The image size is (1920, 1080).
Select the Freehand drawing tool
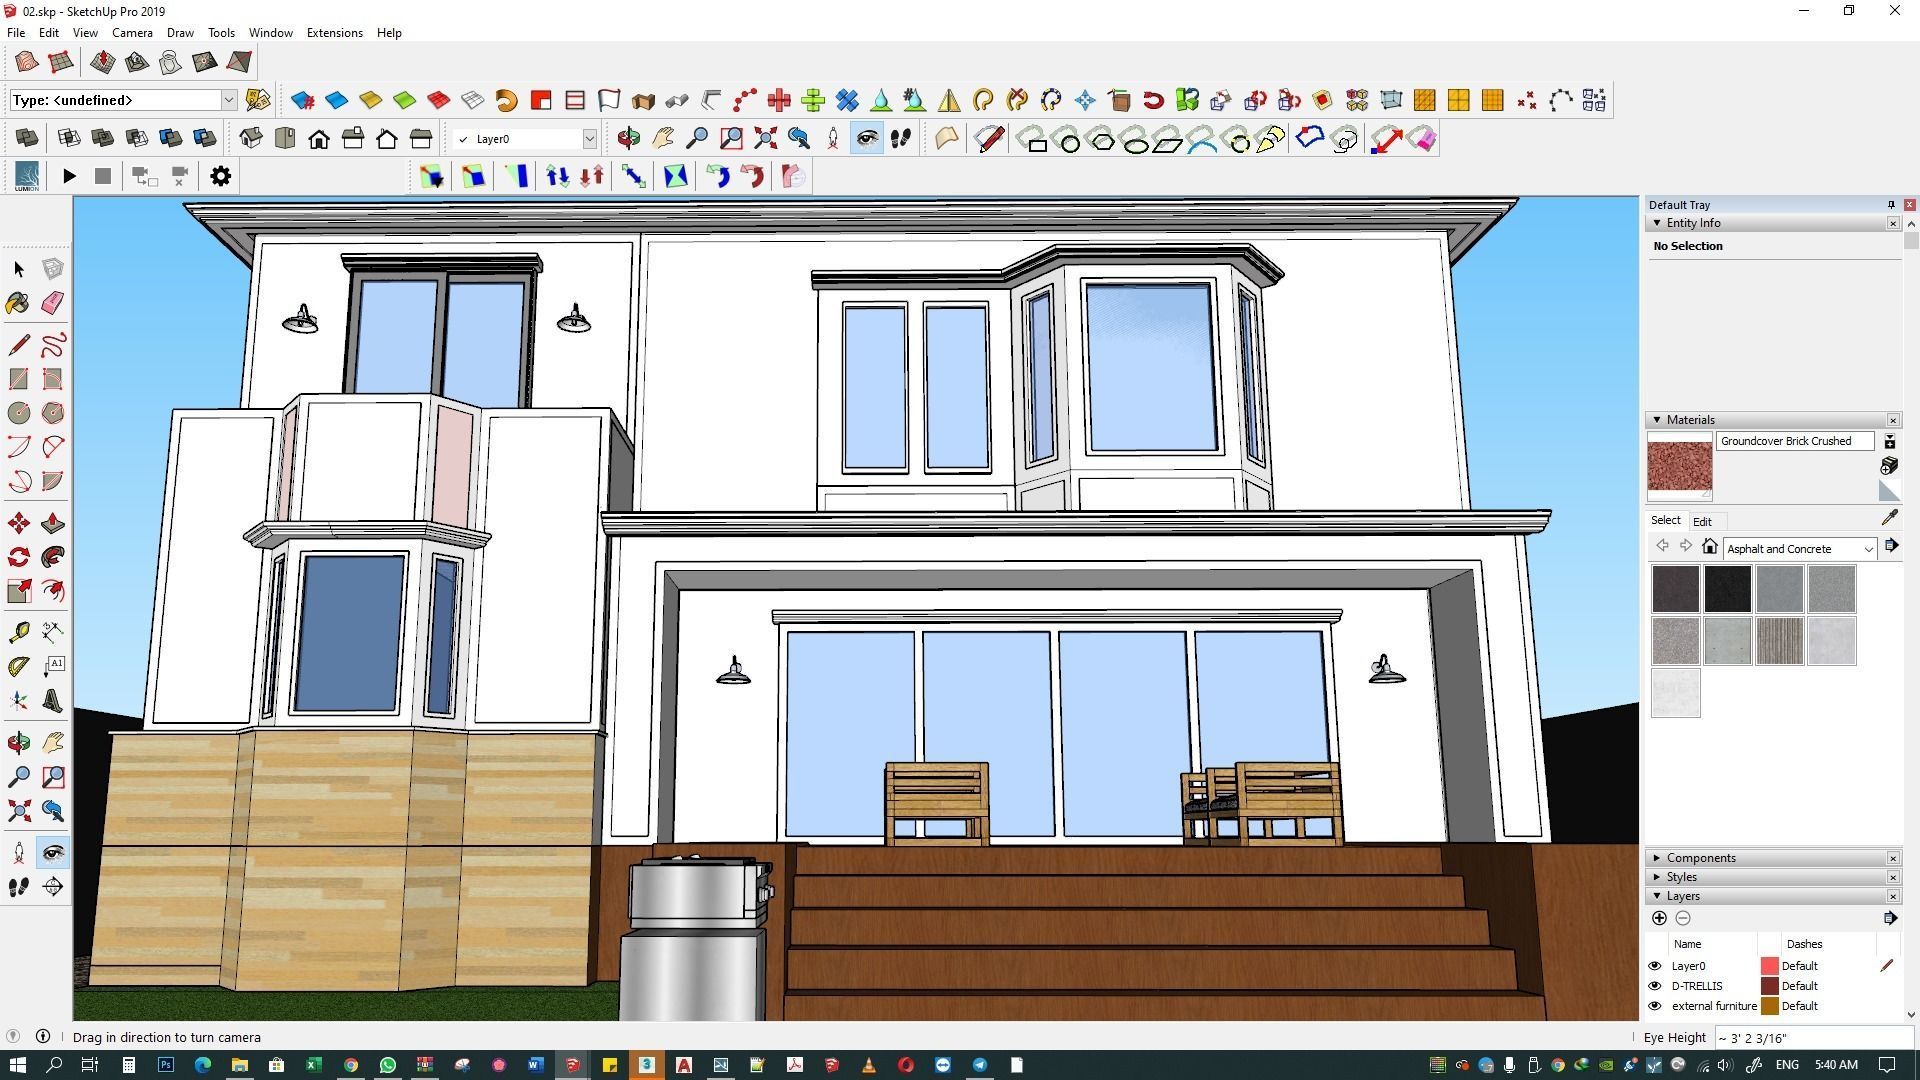[53, 345]
